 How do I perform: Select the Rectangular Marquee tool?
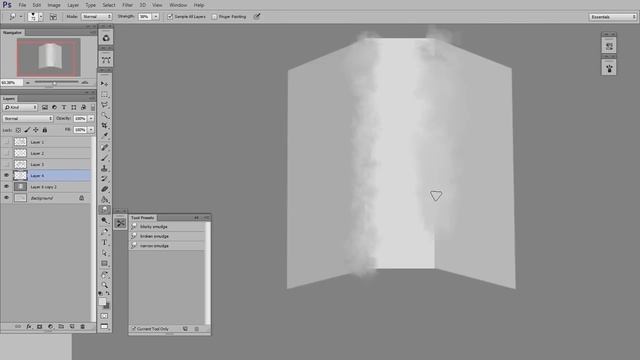tap(104, 94)
